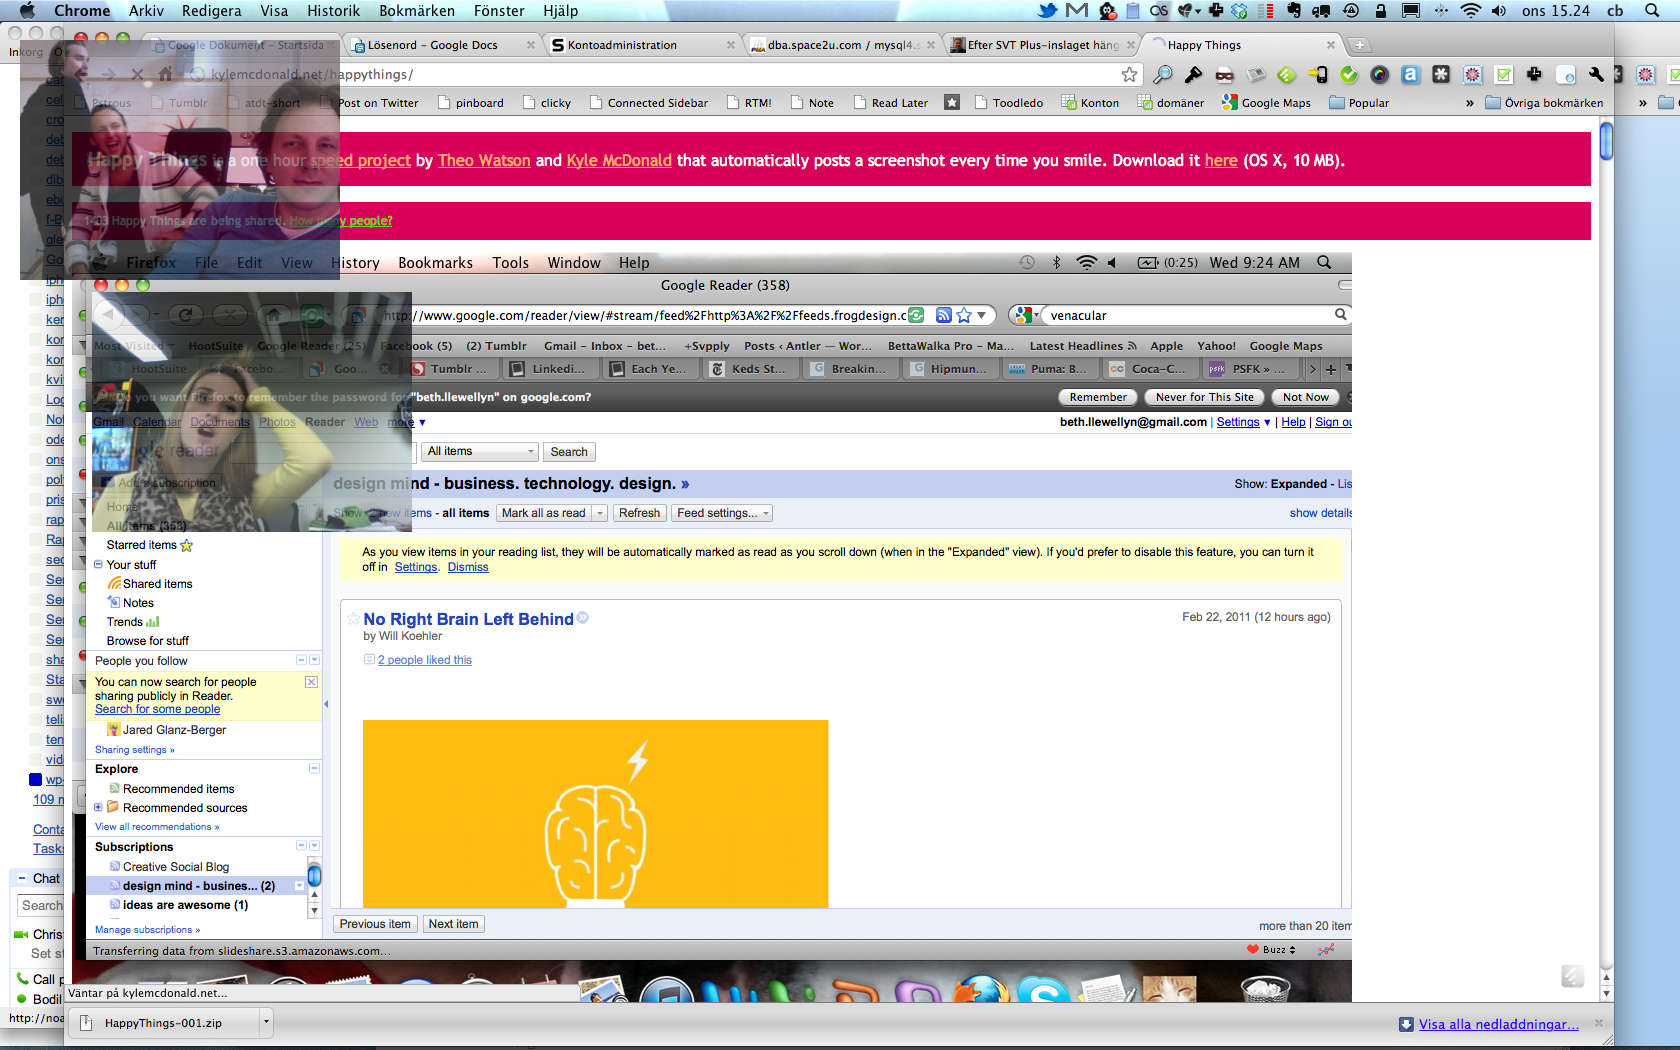Viewport: 1680px width, 1050px height.
Task: Open the Spotlight search in the menu bar
Action: [x=1651, y=11]
